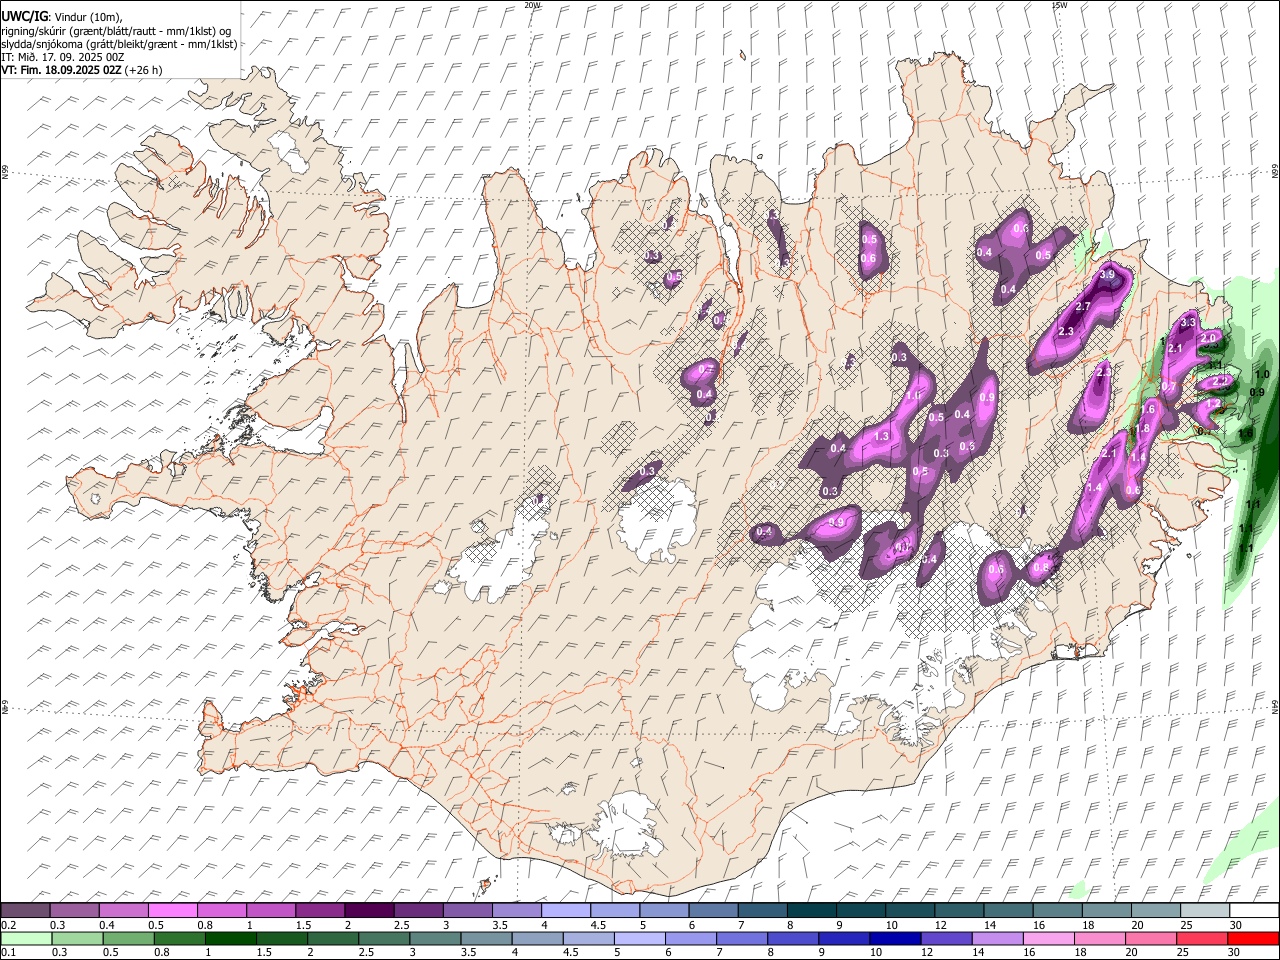Click the white Hofsjökull glacier area
Image resolution: width=1280 pixels, height=960 pixels.
point(657,520)
